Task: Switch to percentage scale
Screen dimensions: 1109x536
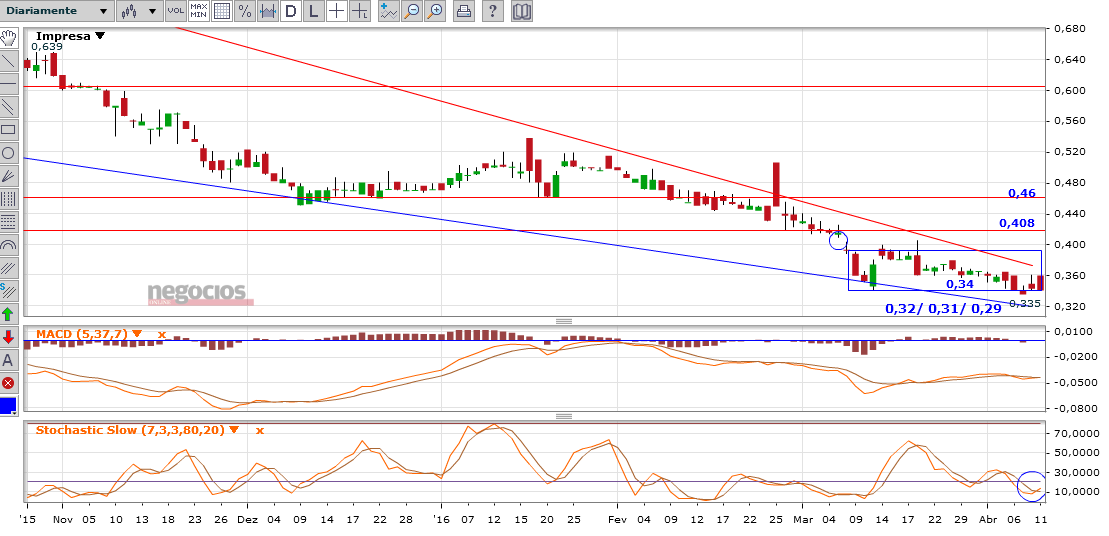Action: coord(244,11)
